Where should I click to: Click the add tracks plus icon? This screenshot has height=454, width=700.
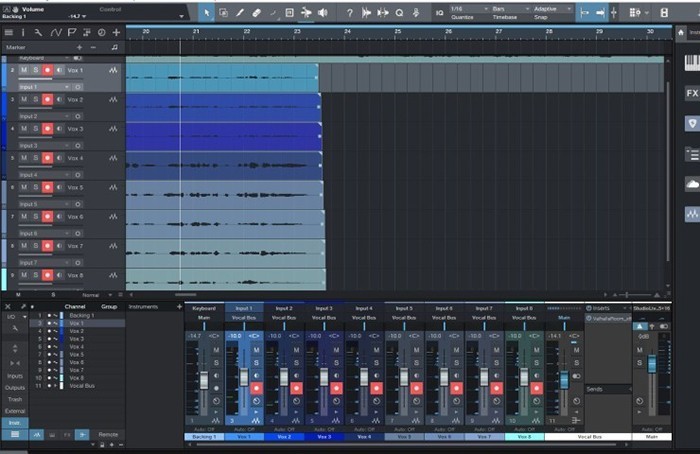[x=116, y=32]
